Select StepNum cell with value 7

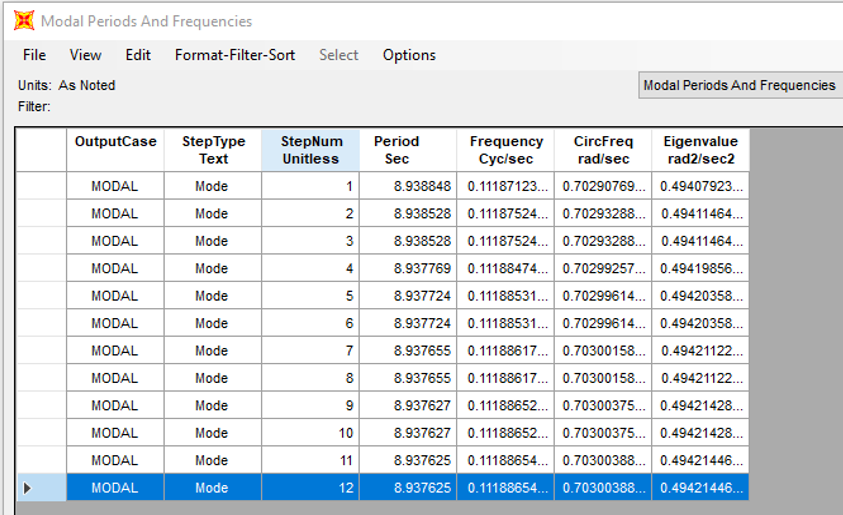point(311,351)
